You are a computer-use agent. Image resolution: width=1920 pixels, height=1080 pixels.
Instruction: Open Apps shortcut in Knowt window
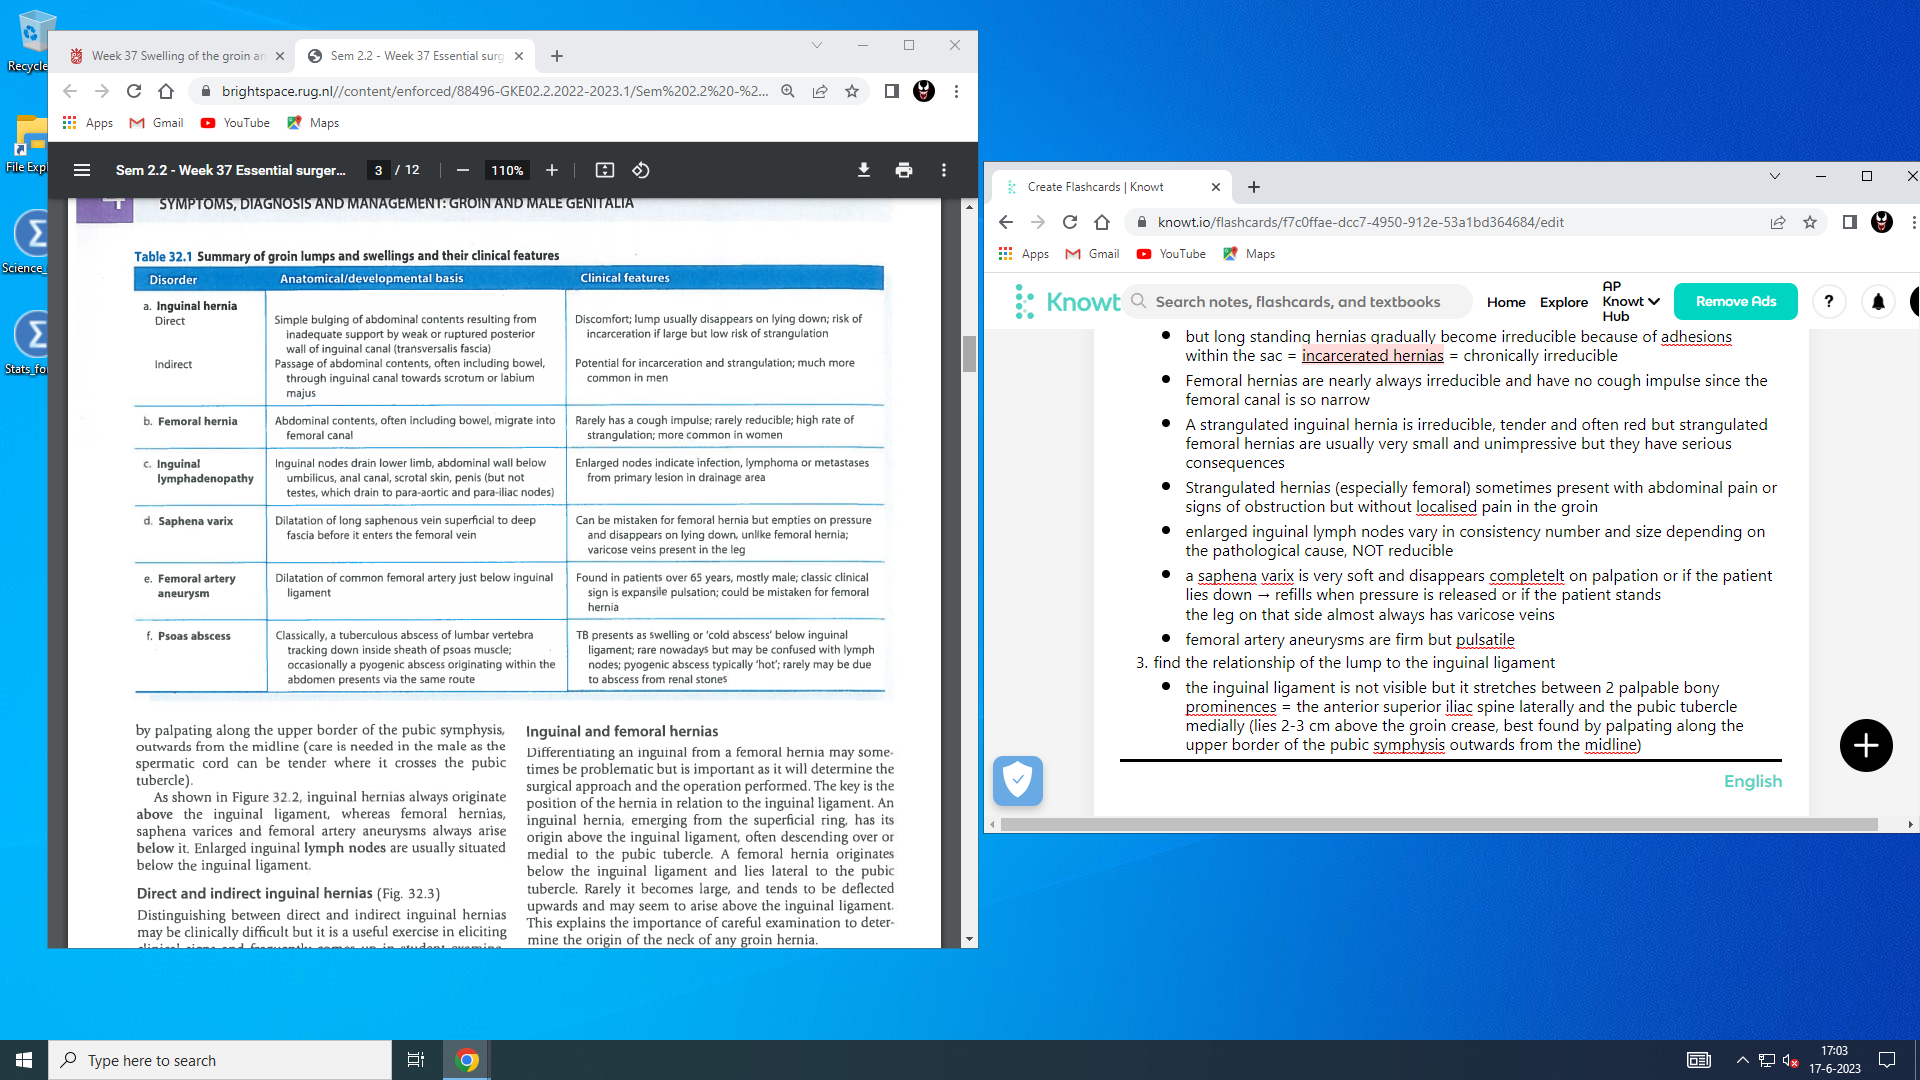1024,254
